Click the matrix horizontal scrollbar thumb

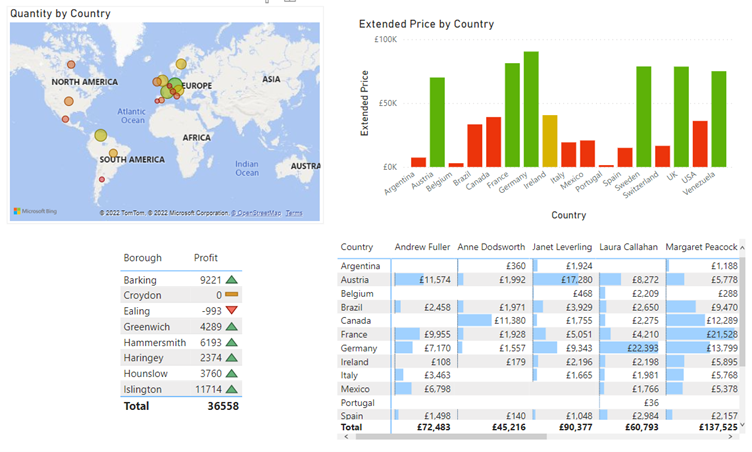click(451, 437)
